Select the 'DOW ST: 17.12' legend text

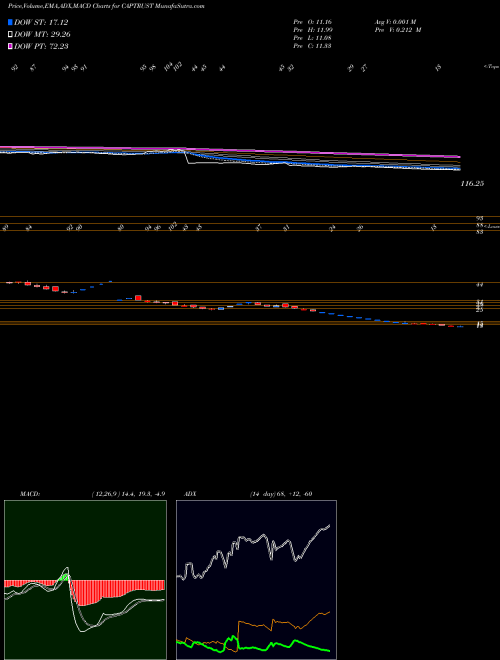point(41,22)
